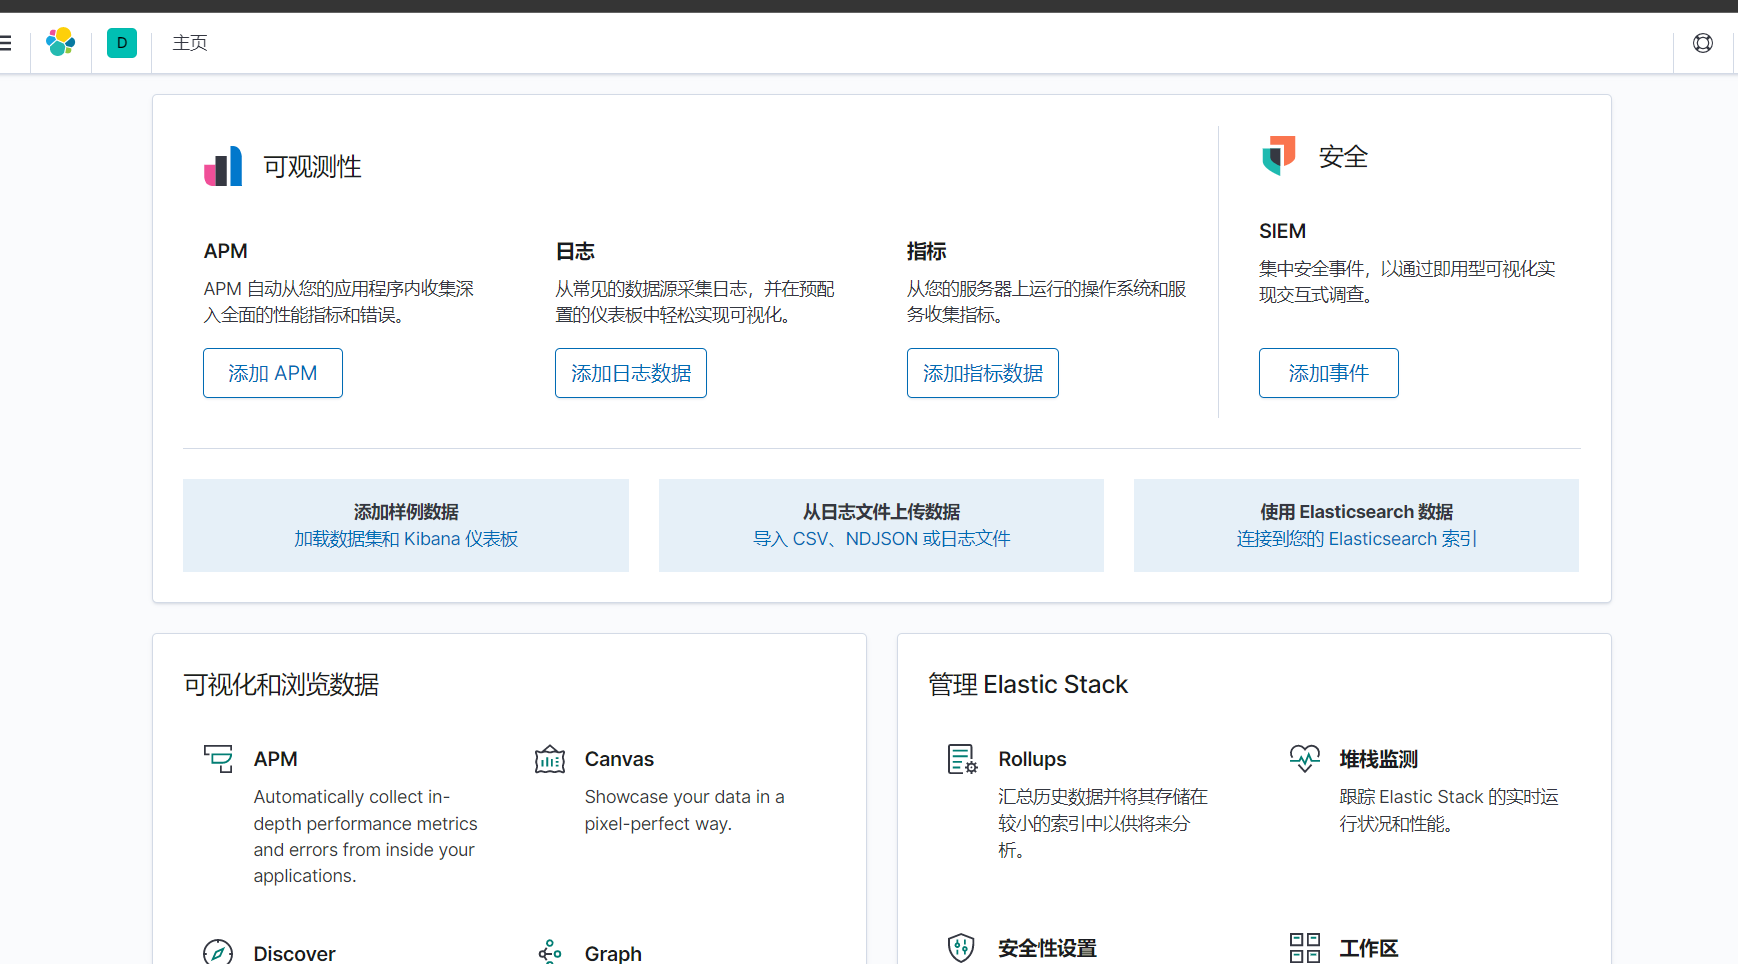
Task: Click the 管理 Elastic Stack heading
Action: click(x=1028, y=685)
